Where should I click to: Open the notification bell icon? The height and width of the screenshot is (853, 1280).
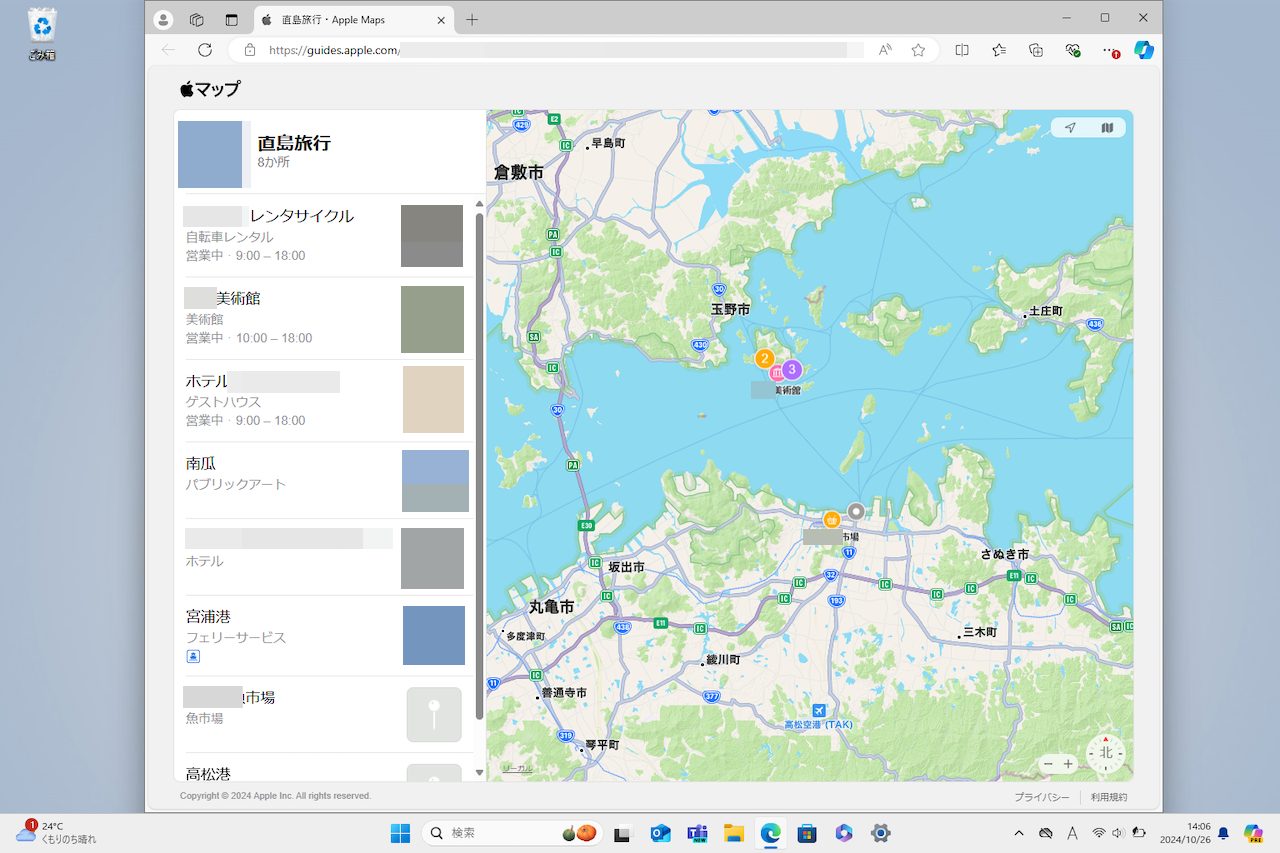point(1223,832)
